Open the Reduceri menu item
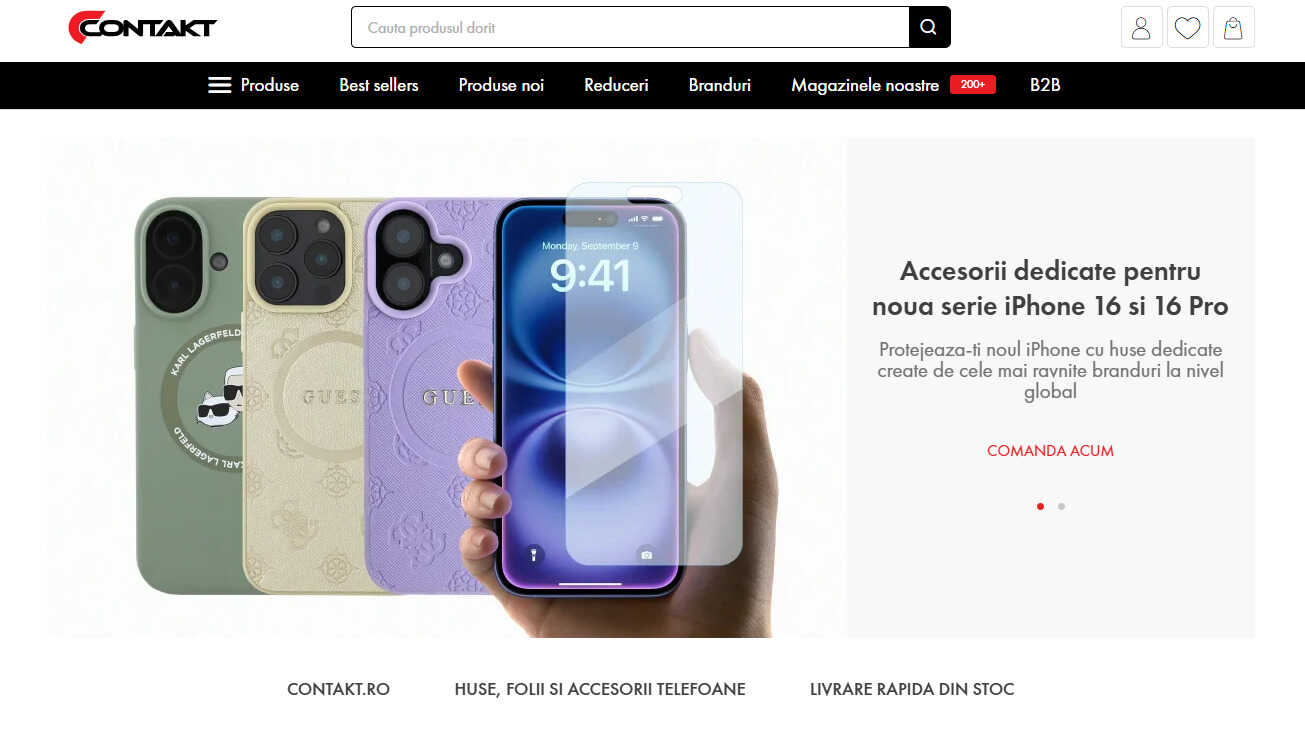 [x=616, y=85]
